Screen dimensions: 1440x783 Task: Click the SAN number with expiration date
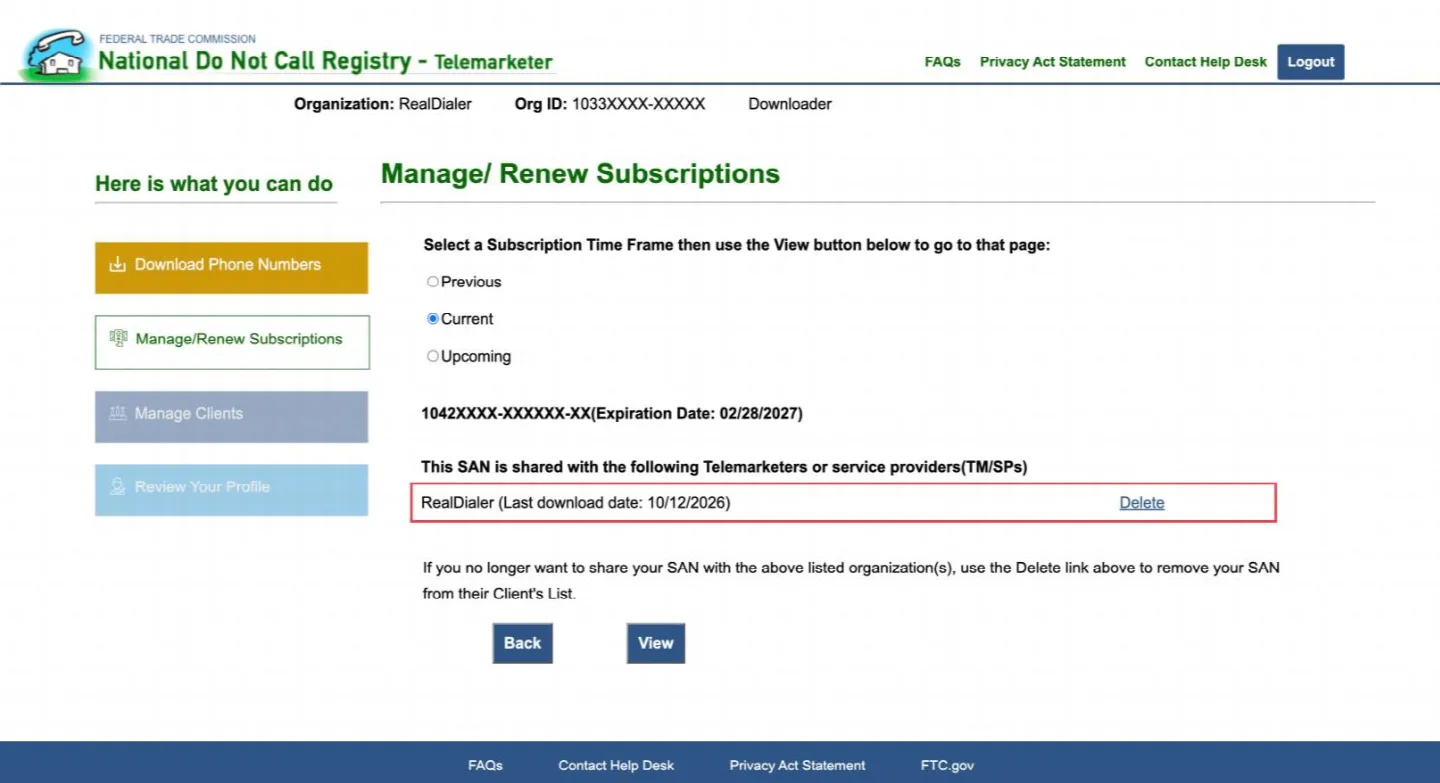pos(612,413)
